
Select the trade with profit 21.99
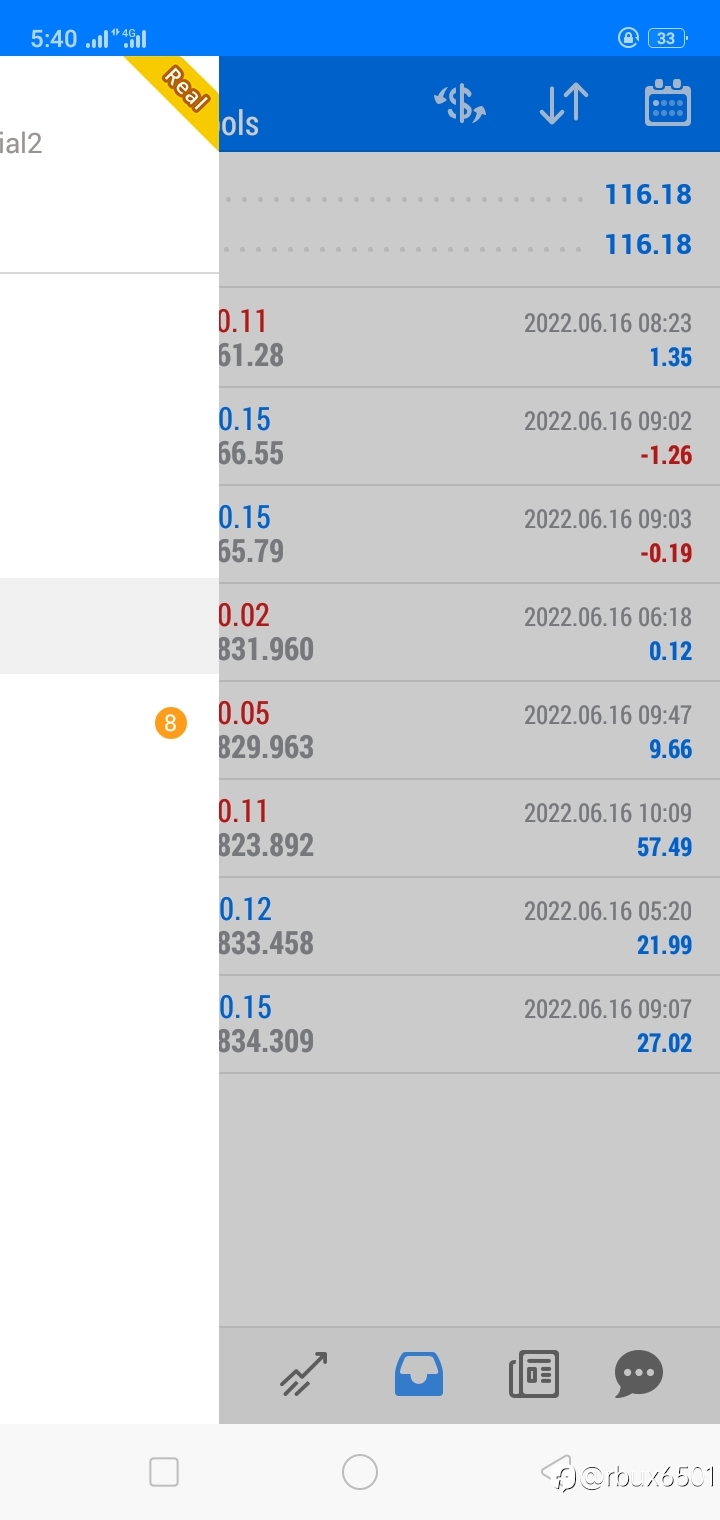(469, 927)
